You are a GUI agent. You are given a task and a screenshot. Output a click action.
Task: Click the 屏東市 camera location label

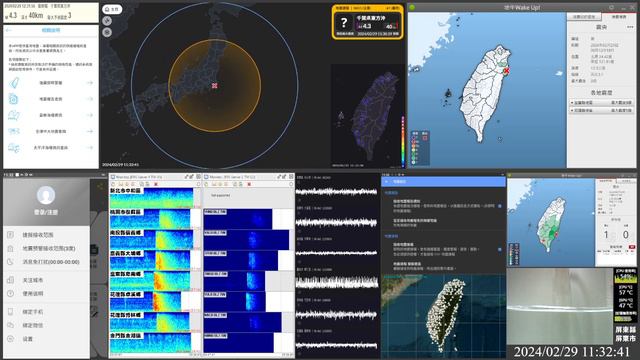pos(625,339)
